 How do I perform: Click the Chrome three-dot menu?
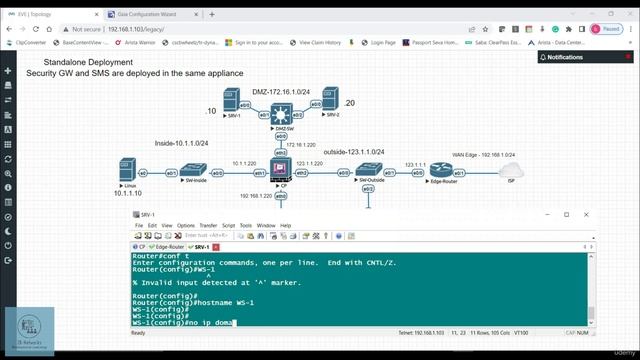pyautogui.click(x=631, y=29)
